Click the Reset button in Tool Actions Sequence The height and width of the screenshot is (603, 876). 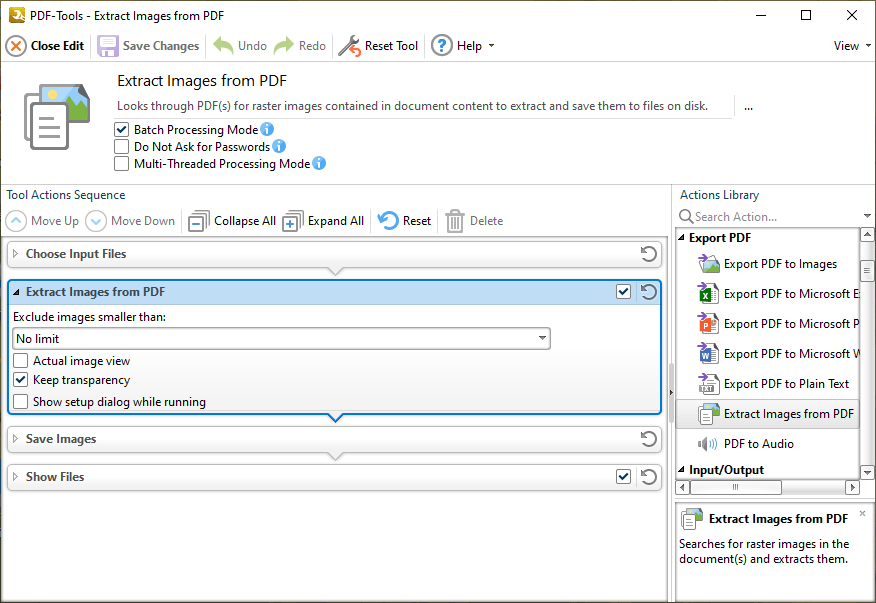pyautogui.click(x=405, y=221)
